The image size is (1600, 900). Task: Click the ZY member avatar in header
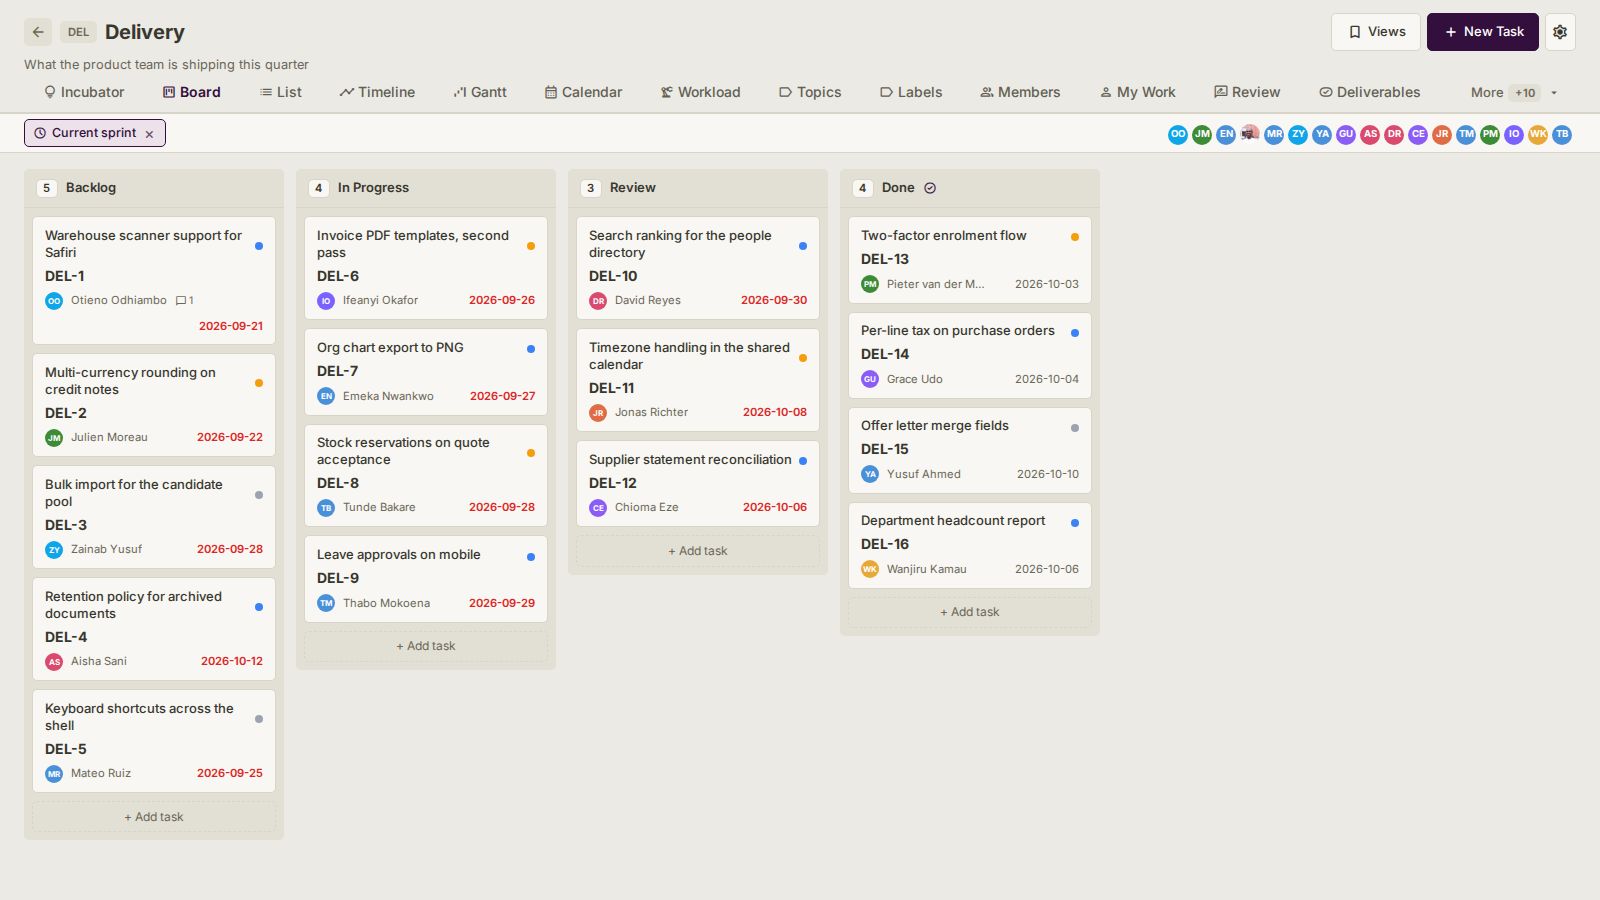(1298, 134)
